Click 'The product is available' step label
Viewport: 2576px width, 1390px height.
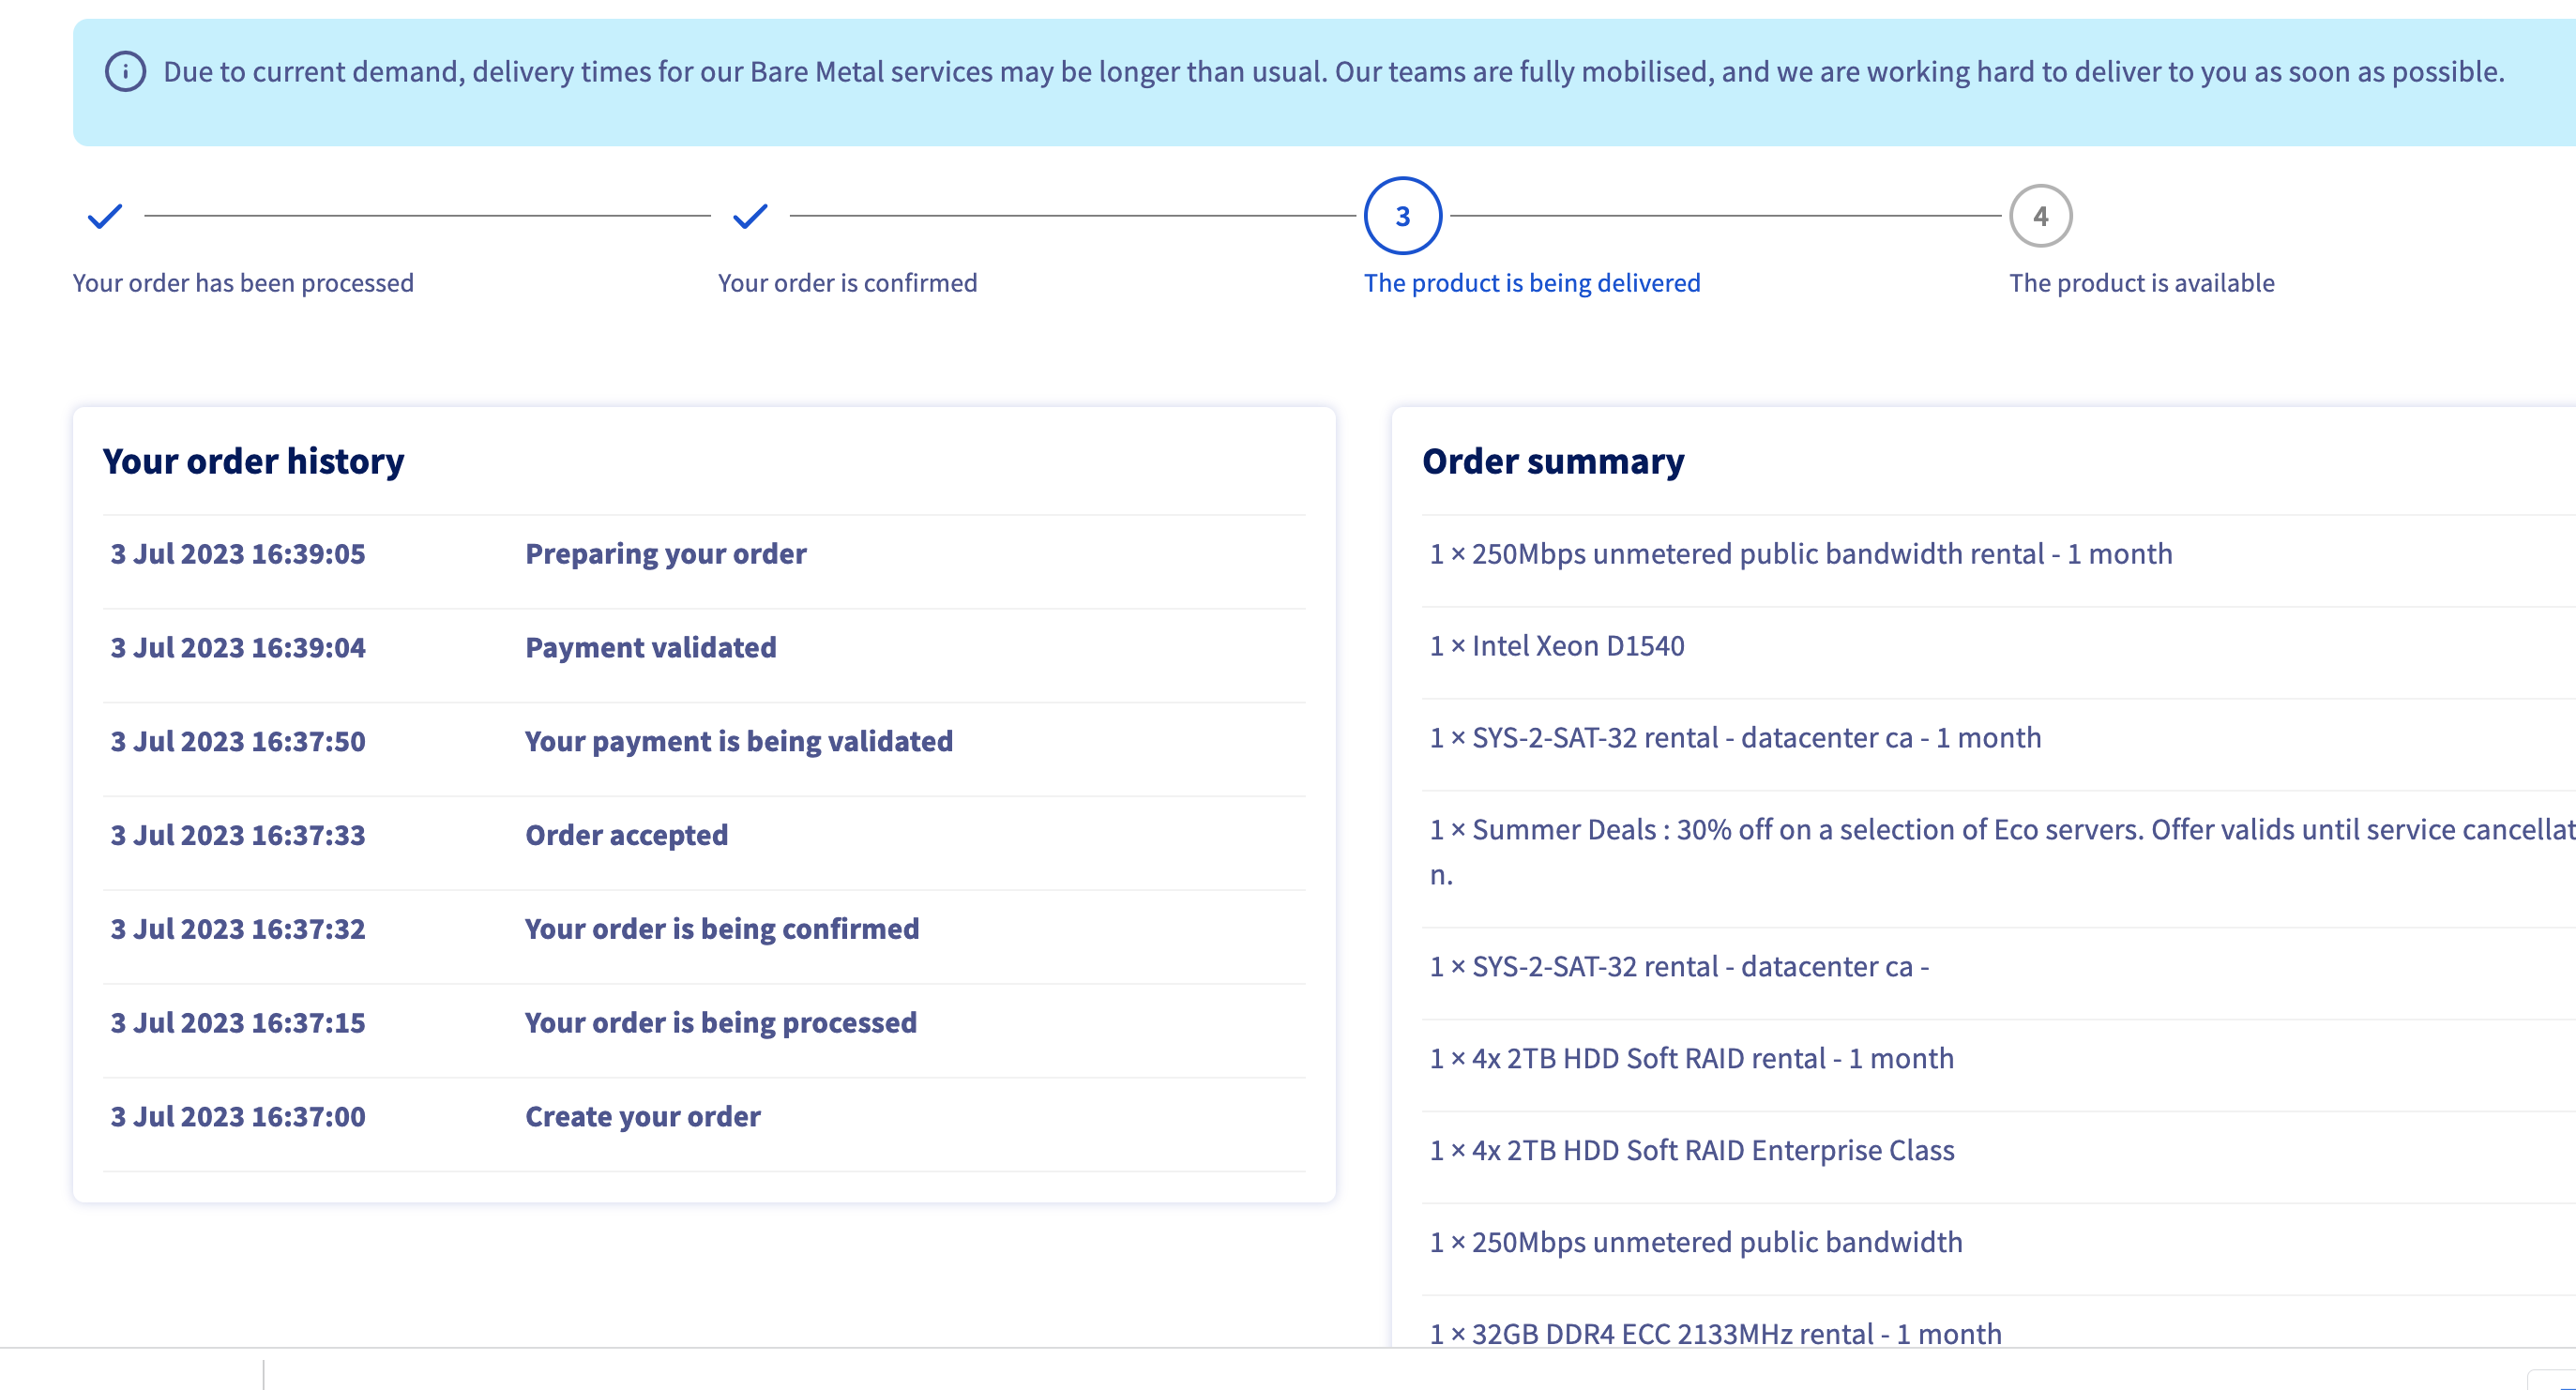pos(2142,283)
